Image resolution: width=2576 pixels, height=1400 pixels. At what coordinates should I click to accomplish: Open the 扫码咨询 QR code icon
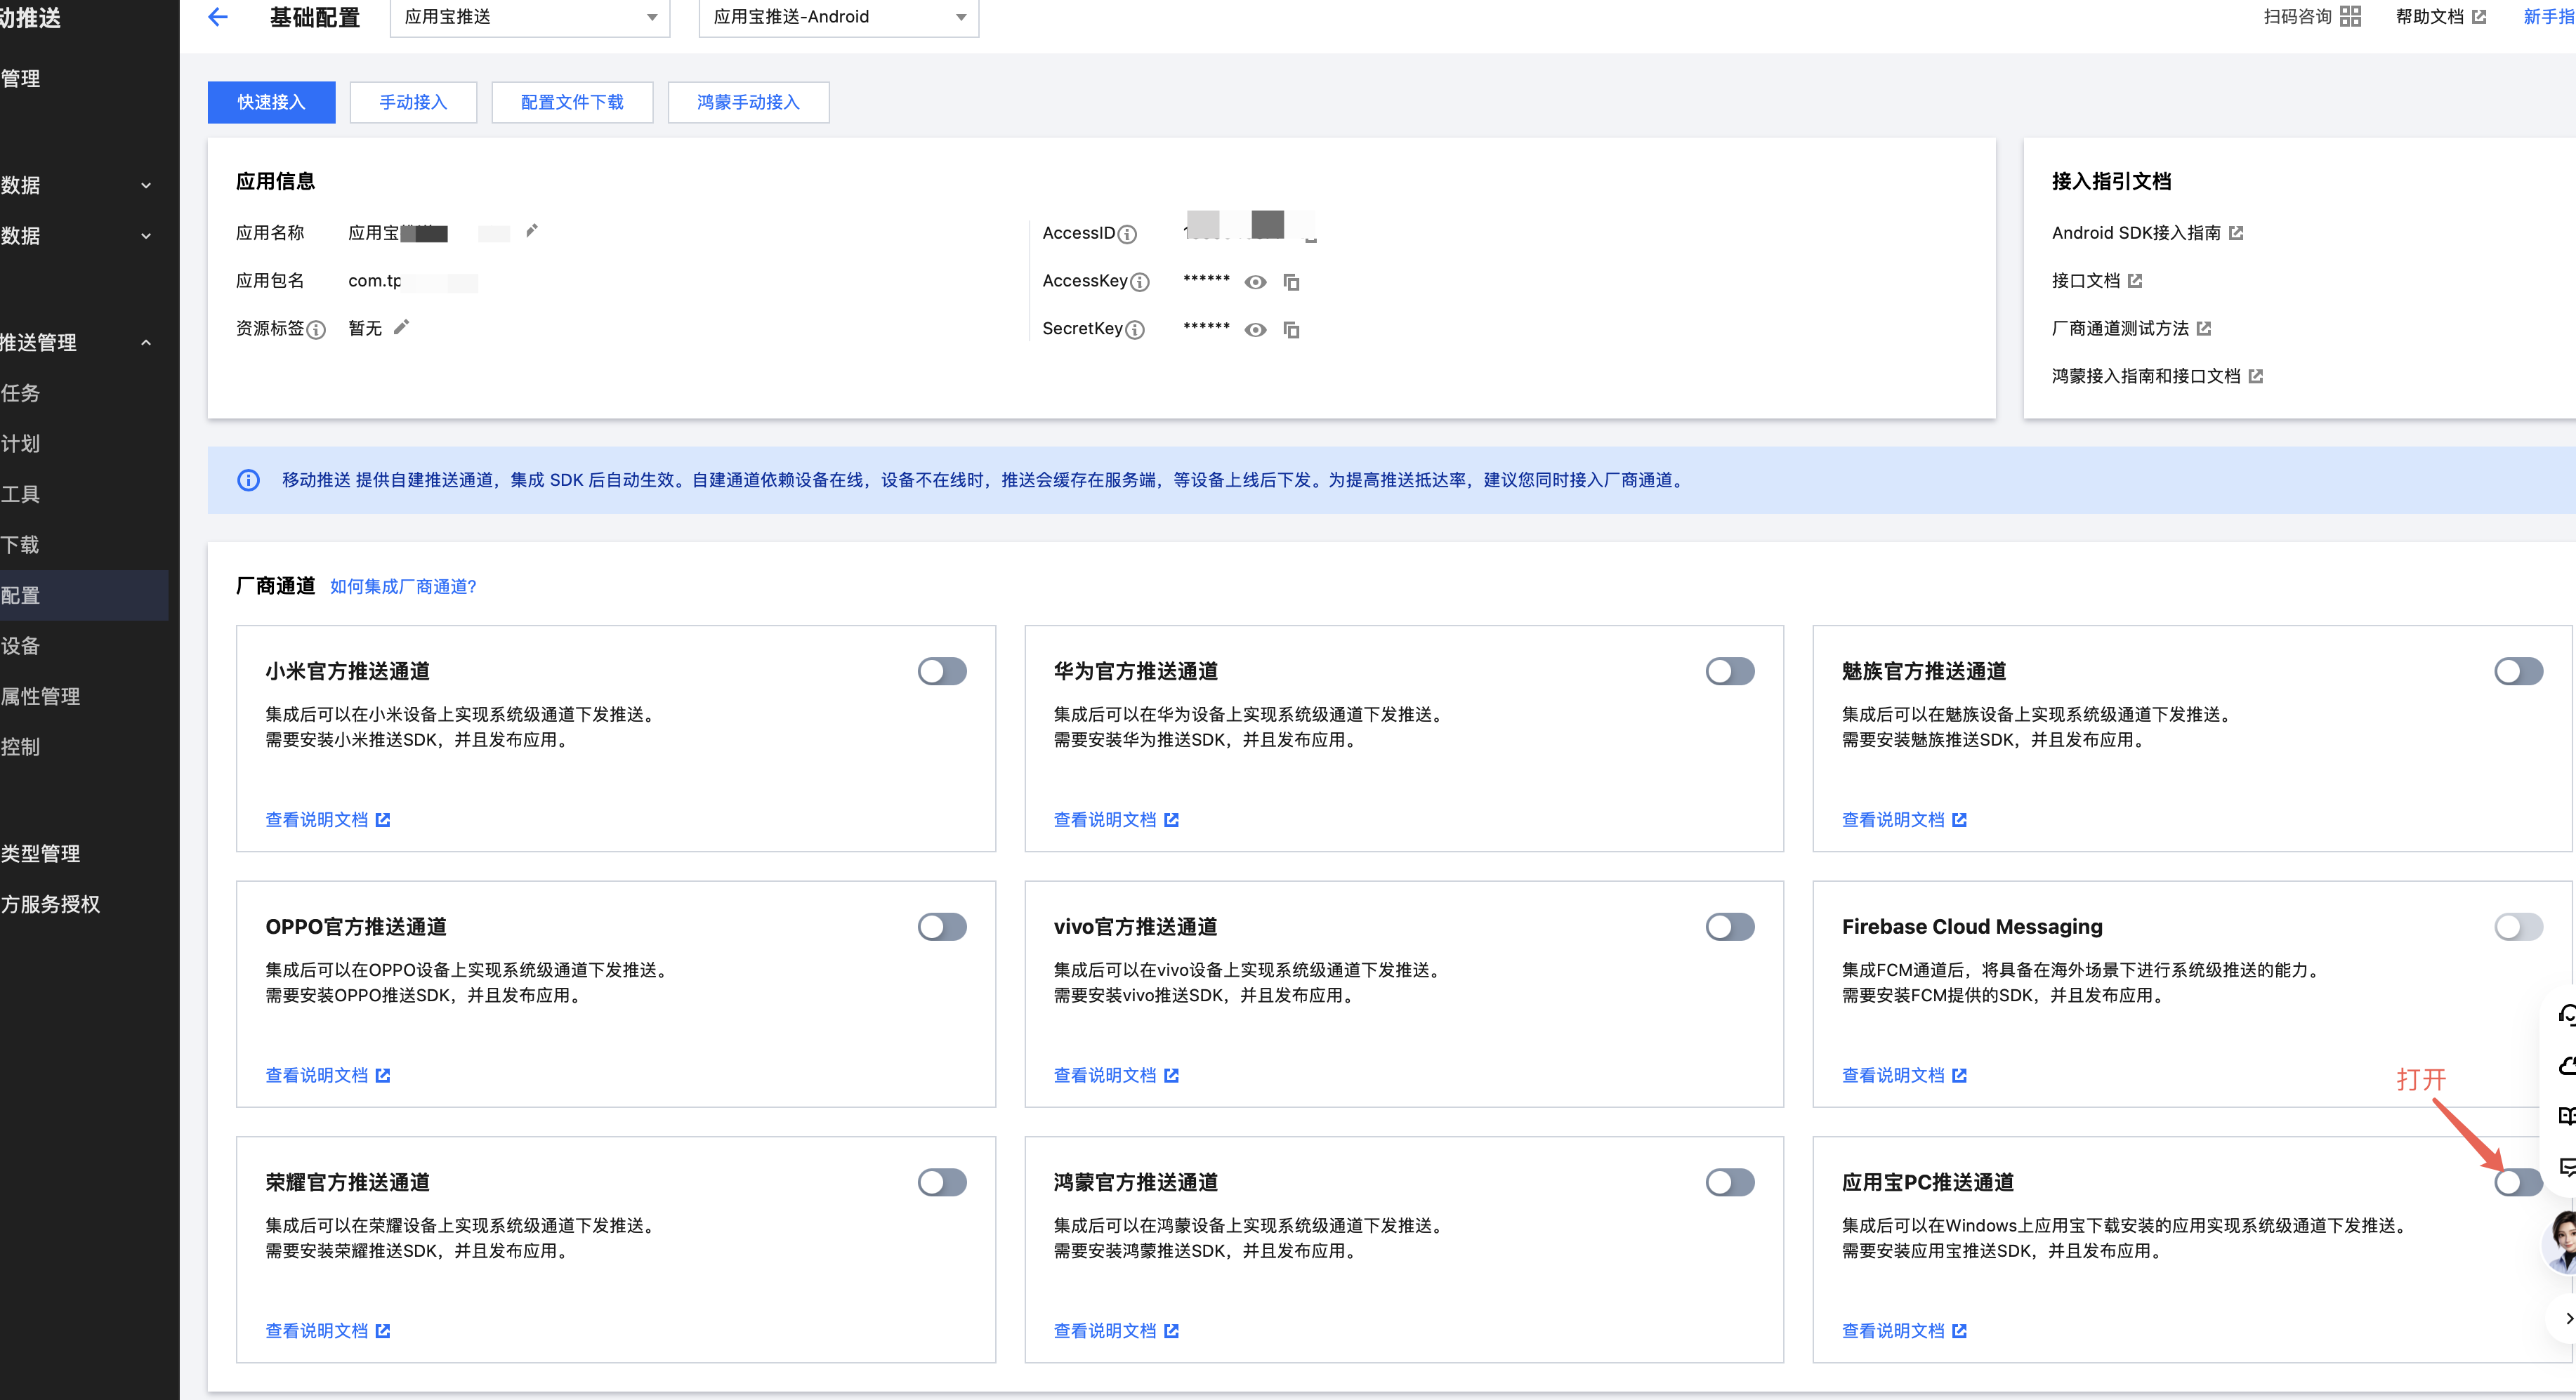coord(2350,16)
